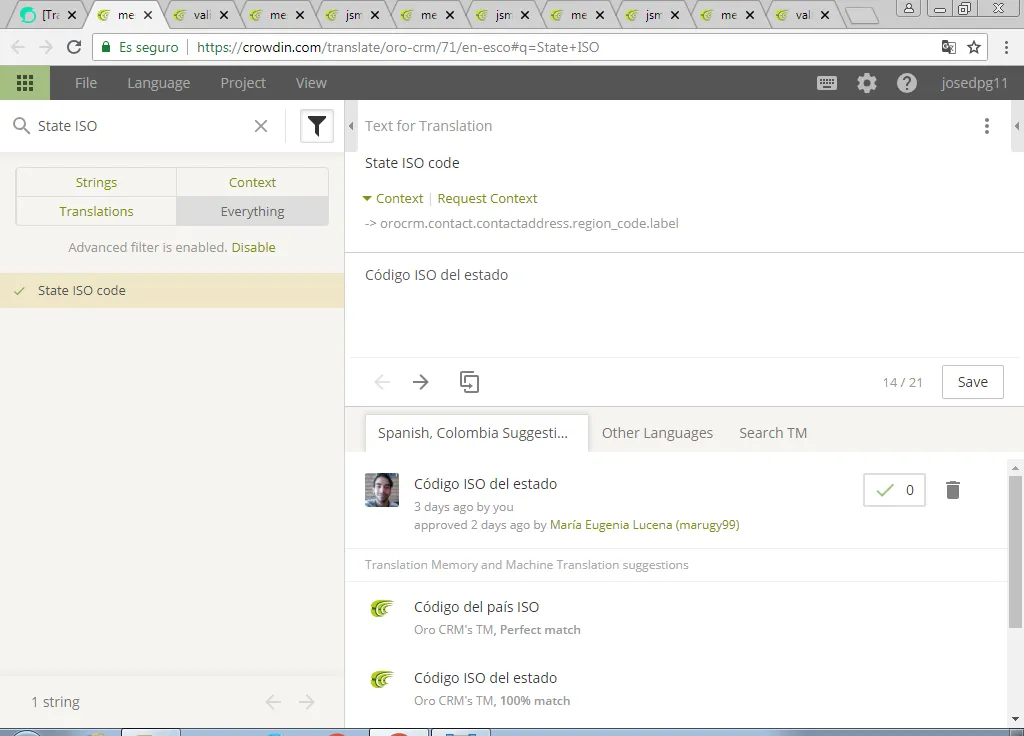Screen dimensions: 1024x736
Task: Open the Project menu
Action: coord(243,83)
